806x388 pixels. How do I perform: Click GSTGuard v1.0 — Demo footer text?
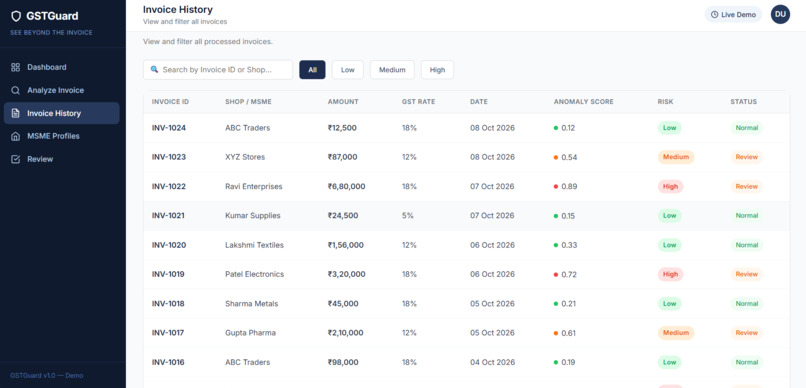pyautogui.click(x=46, y=376)
